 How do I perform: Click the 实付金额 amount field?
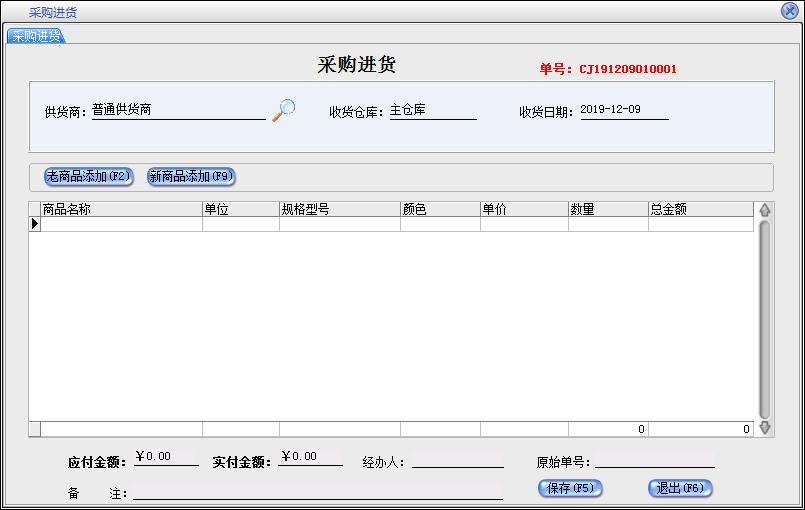(311, 457)
